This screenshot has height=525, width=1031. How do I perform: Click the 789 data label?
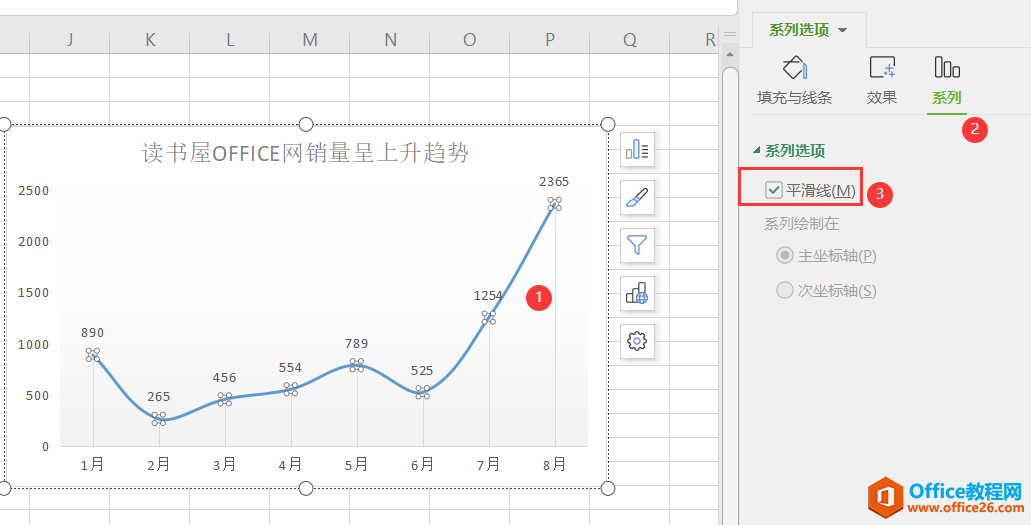[x=356, y=343]
